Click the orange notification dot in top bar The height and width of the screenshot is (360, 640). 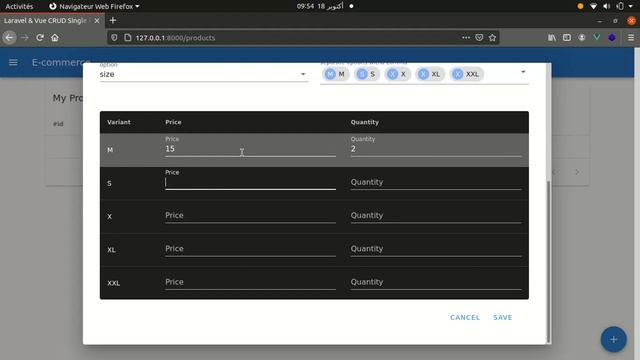(580, 6)
